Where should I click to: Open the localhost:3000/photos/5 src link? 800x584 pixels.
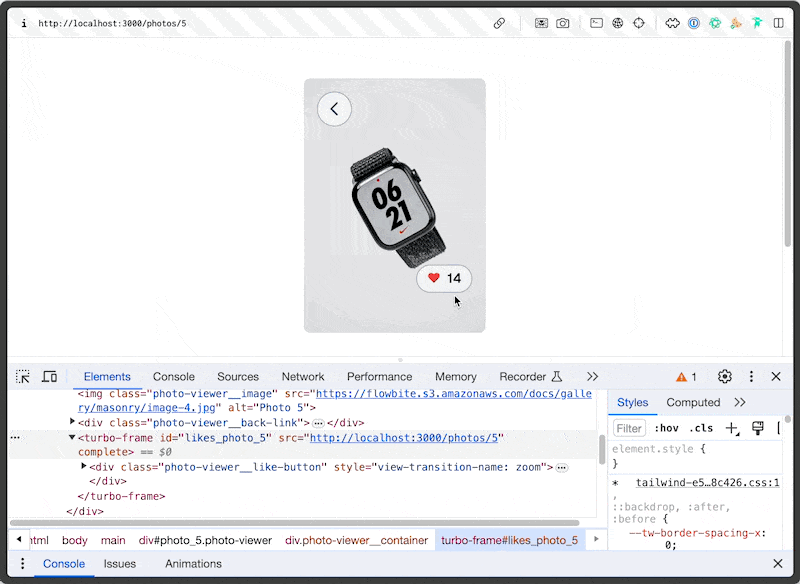click(x=404, y=438)
